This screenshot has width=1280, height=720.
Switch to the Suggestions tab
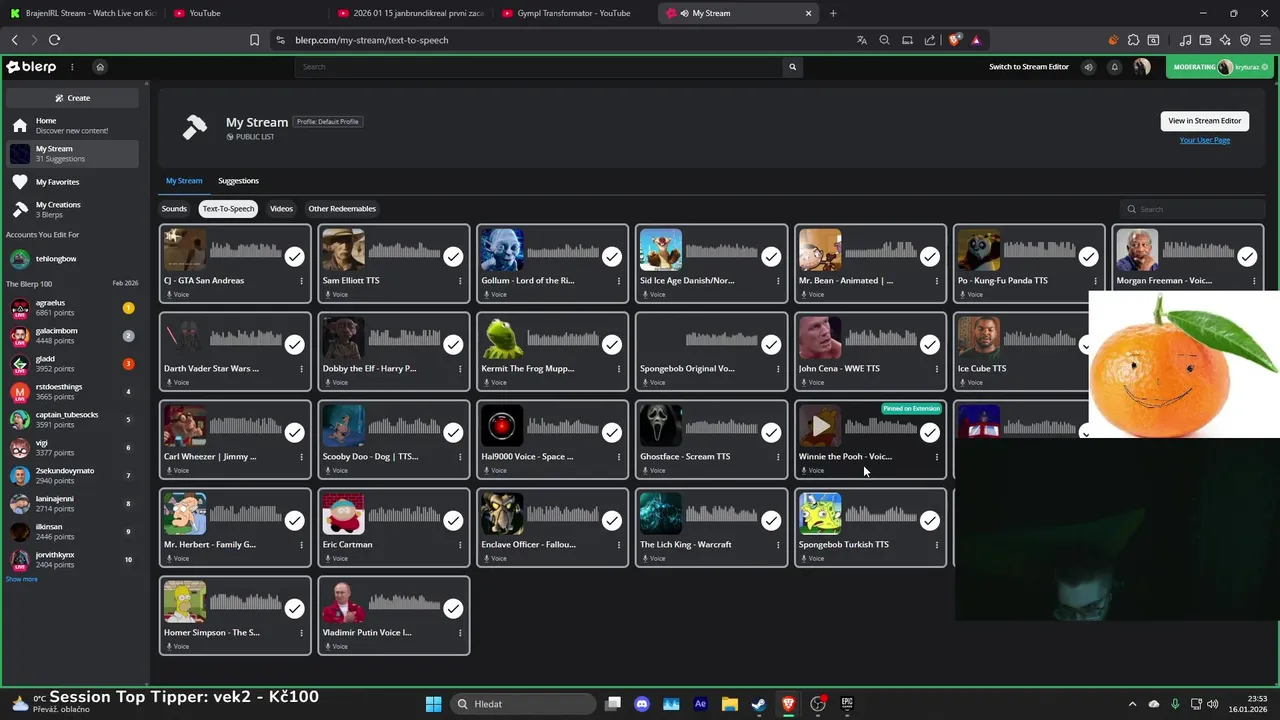(238, 181)
